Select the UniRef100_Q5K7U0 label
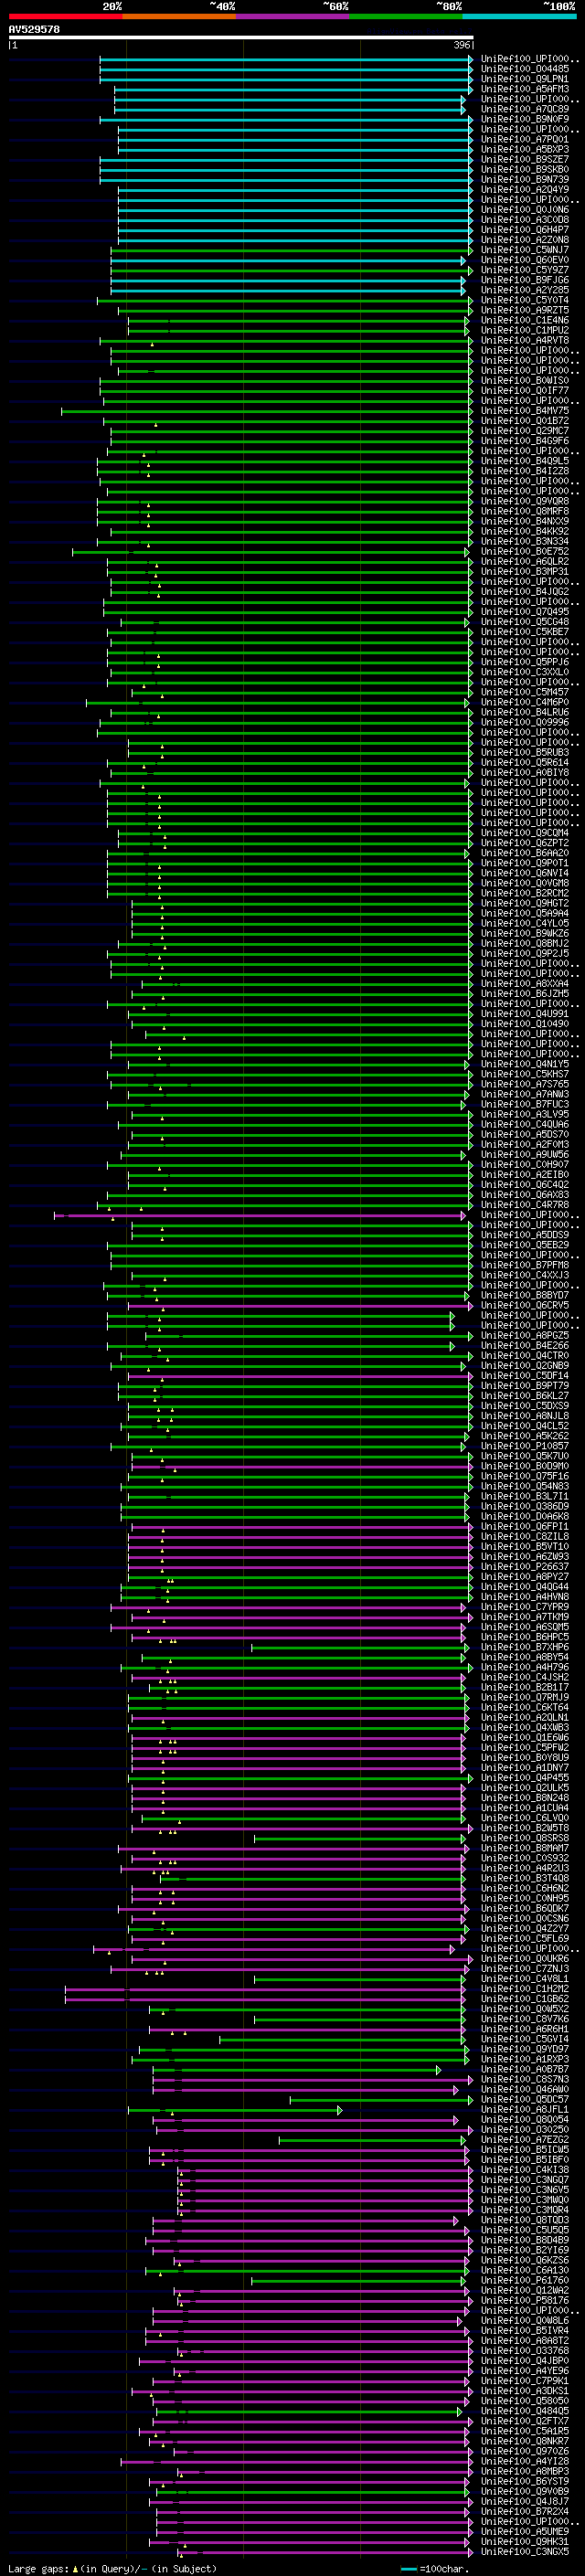The width and height of the screenshot is (585, 2576). pos(525,1456)
